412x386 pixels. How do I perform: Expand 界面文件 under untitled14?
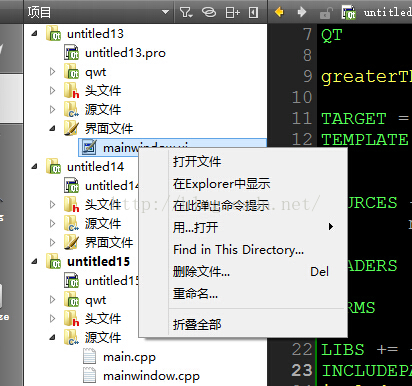coord(52,242)
